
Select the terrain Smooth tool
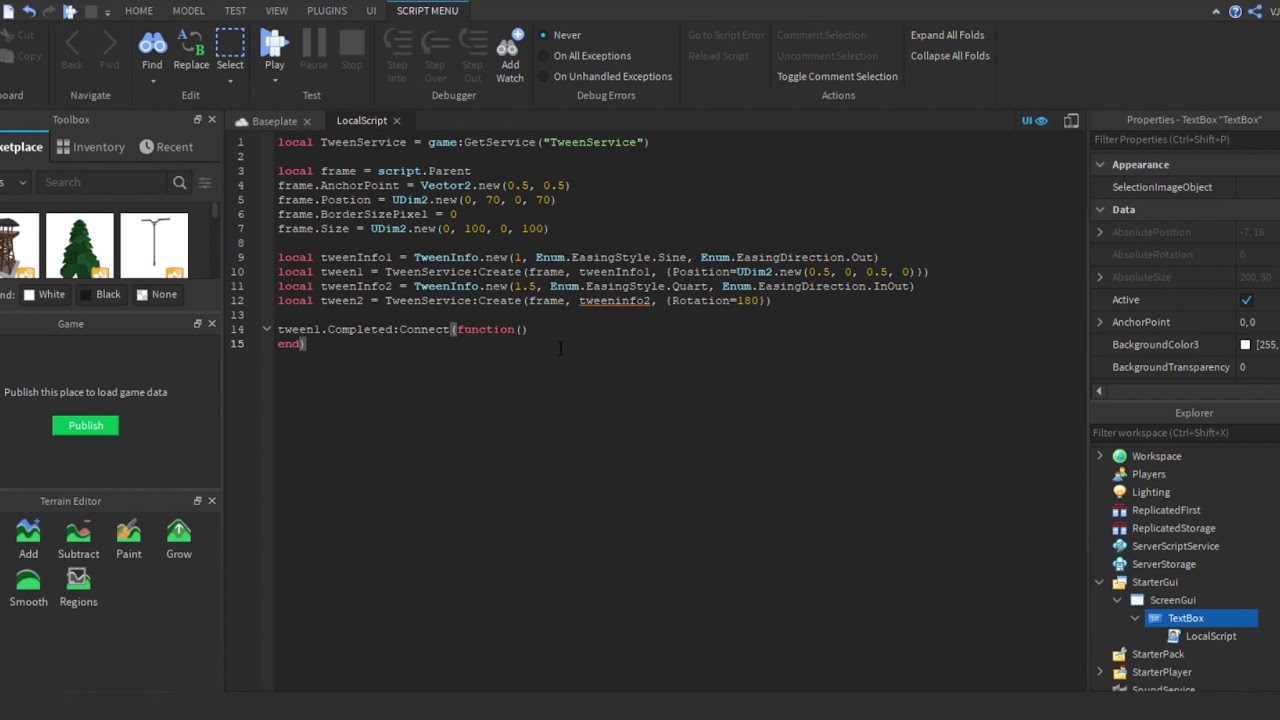[28, 588]
